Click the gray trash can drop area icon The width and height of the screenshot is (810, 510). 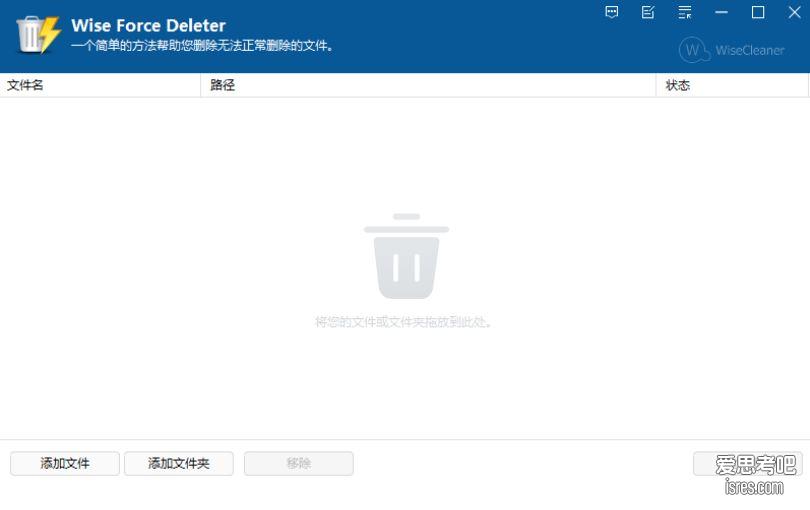(407, 256)
